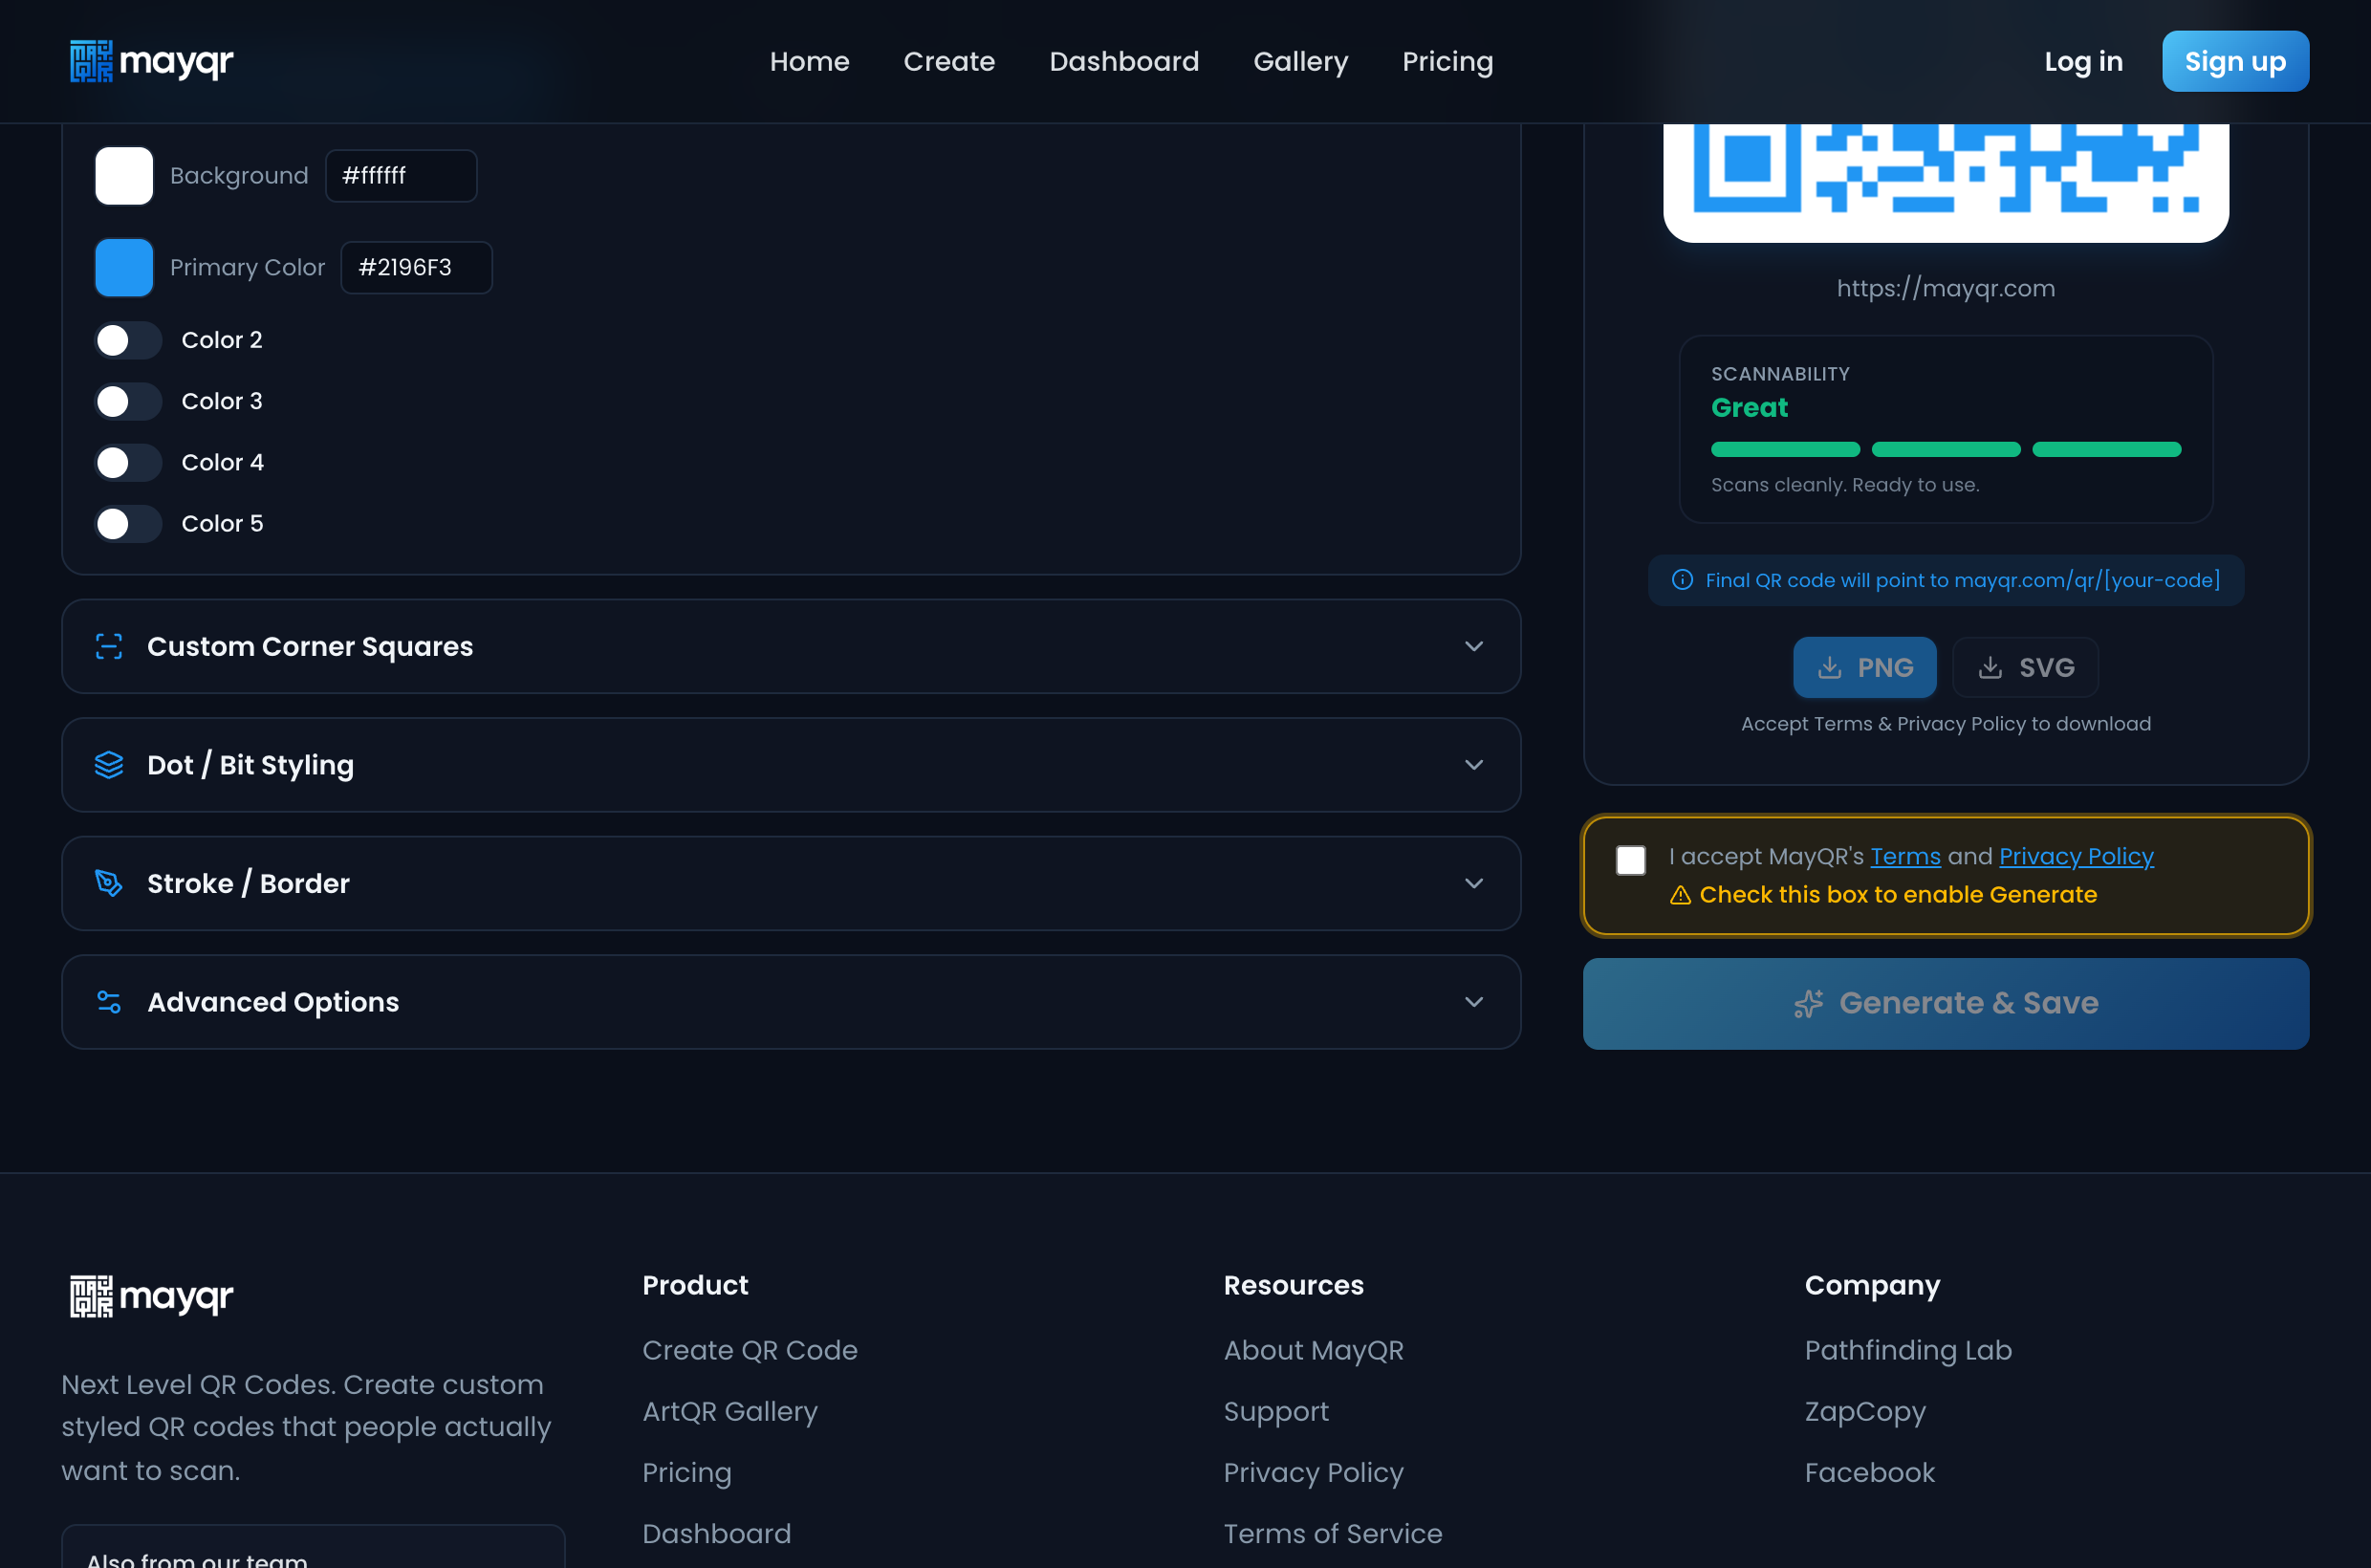This screenshot has width=2371, height=1568.
Task: Expand the Advanced Options chevron
Action: (x=1473, y=1002)
